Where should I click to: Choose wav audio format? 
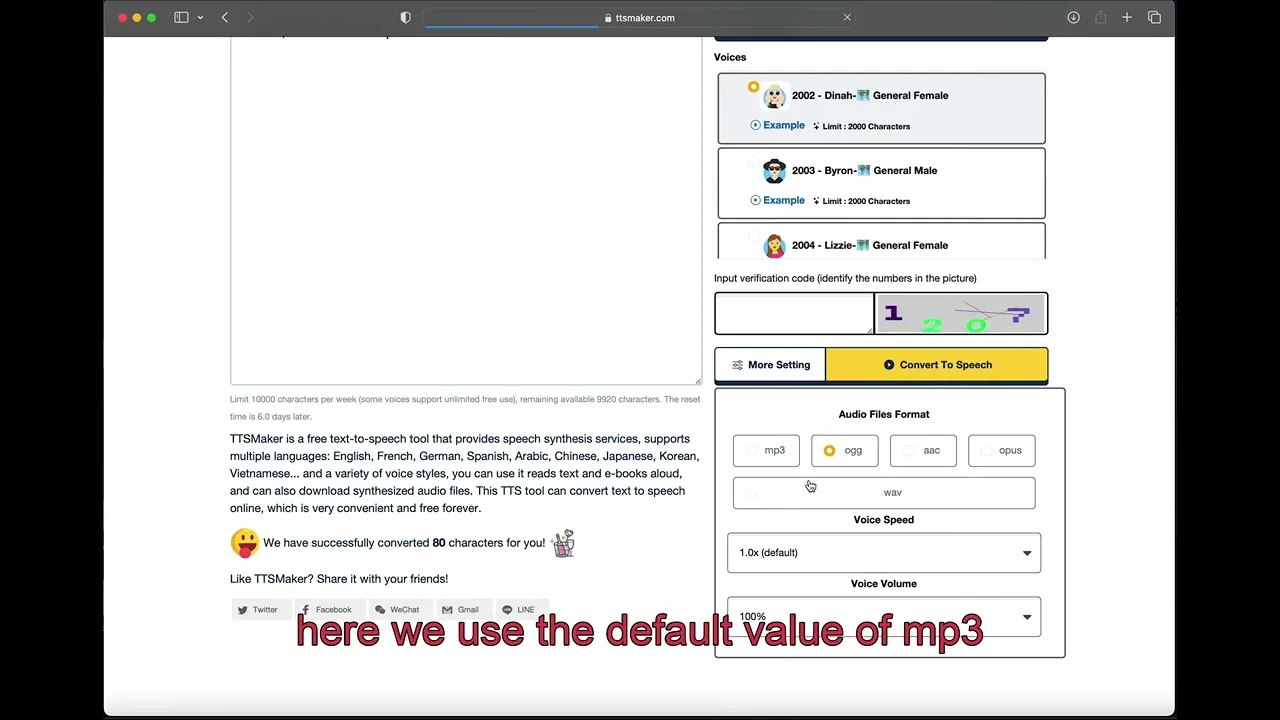coord(884,493)
